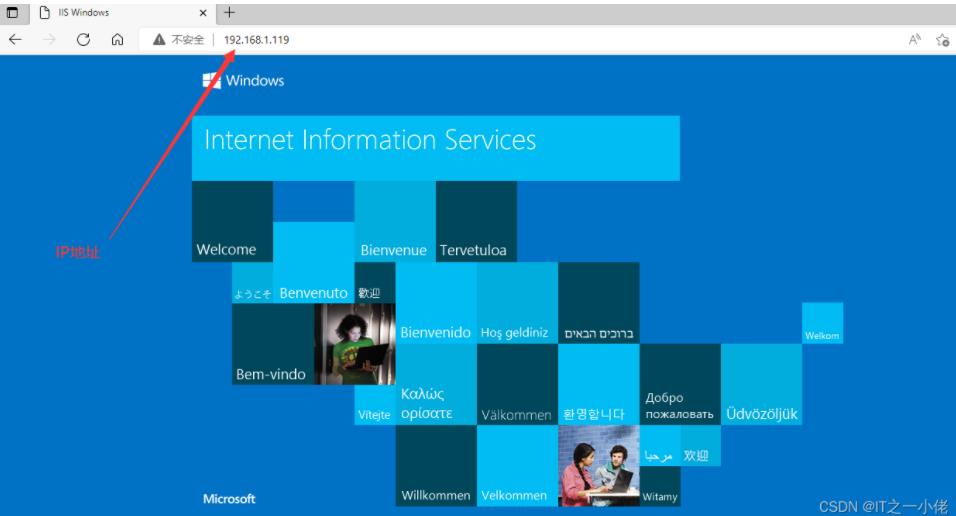Click the Καλώς ορίσατε tile
956x516 pixels.
[x=436, y=384]
